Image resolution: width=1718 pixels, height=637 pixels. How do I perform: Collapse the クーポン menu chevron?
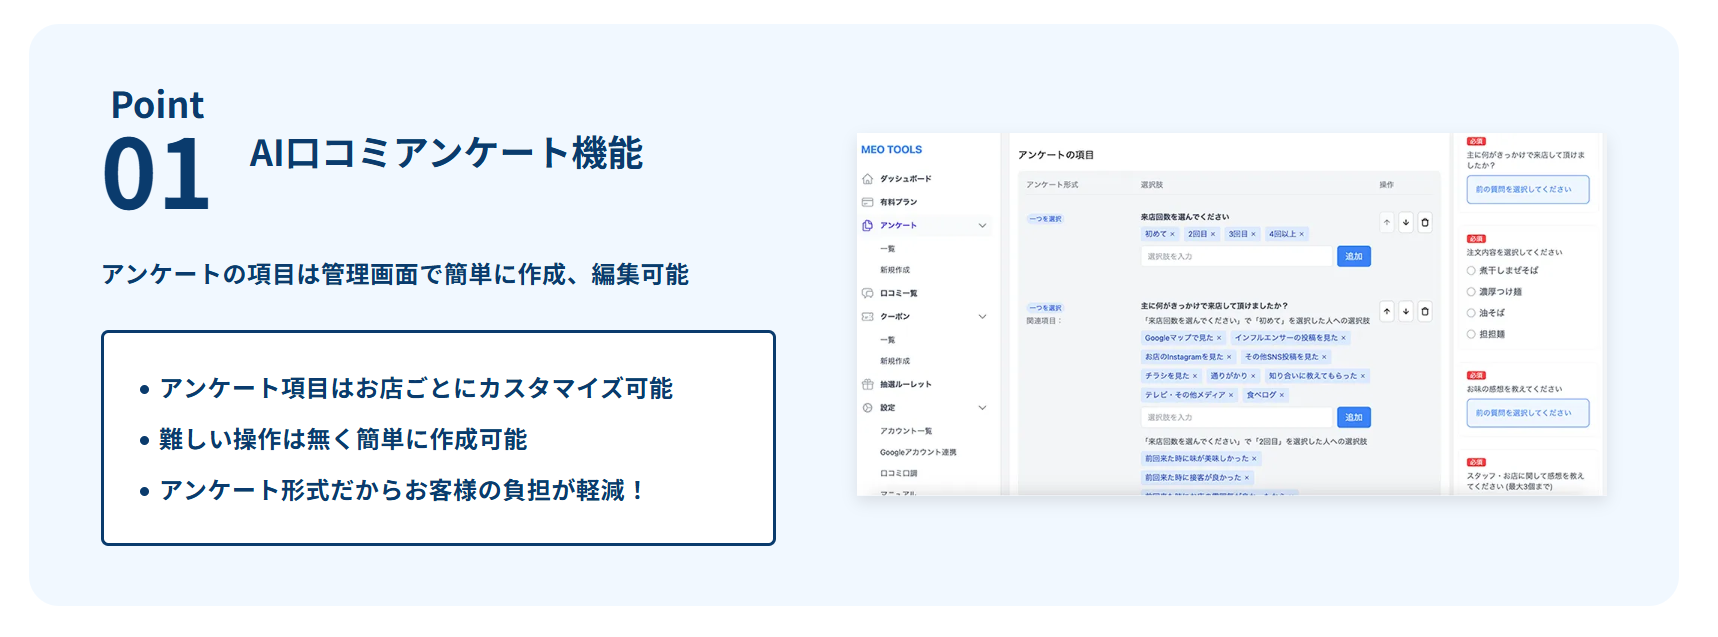point(982,317)
